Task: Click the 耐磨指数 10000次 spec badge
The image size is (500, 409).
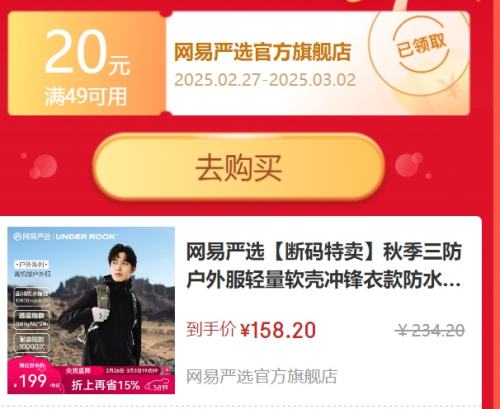Action: pyautogui.click(x=32, y=343)
